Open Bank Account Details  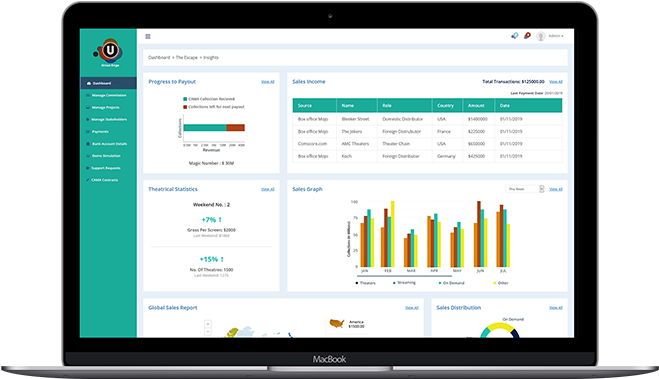click(108, 144)
